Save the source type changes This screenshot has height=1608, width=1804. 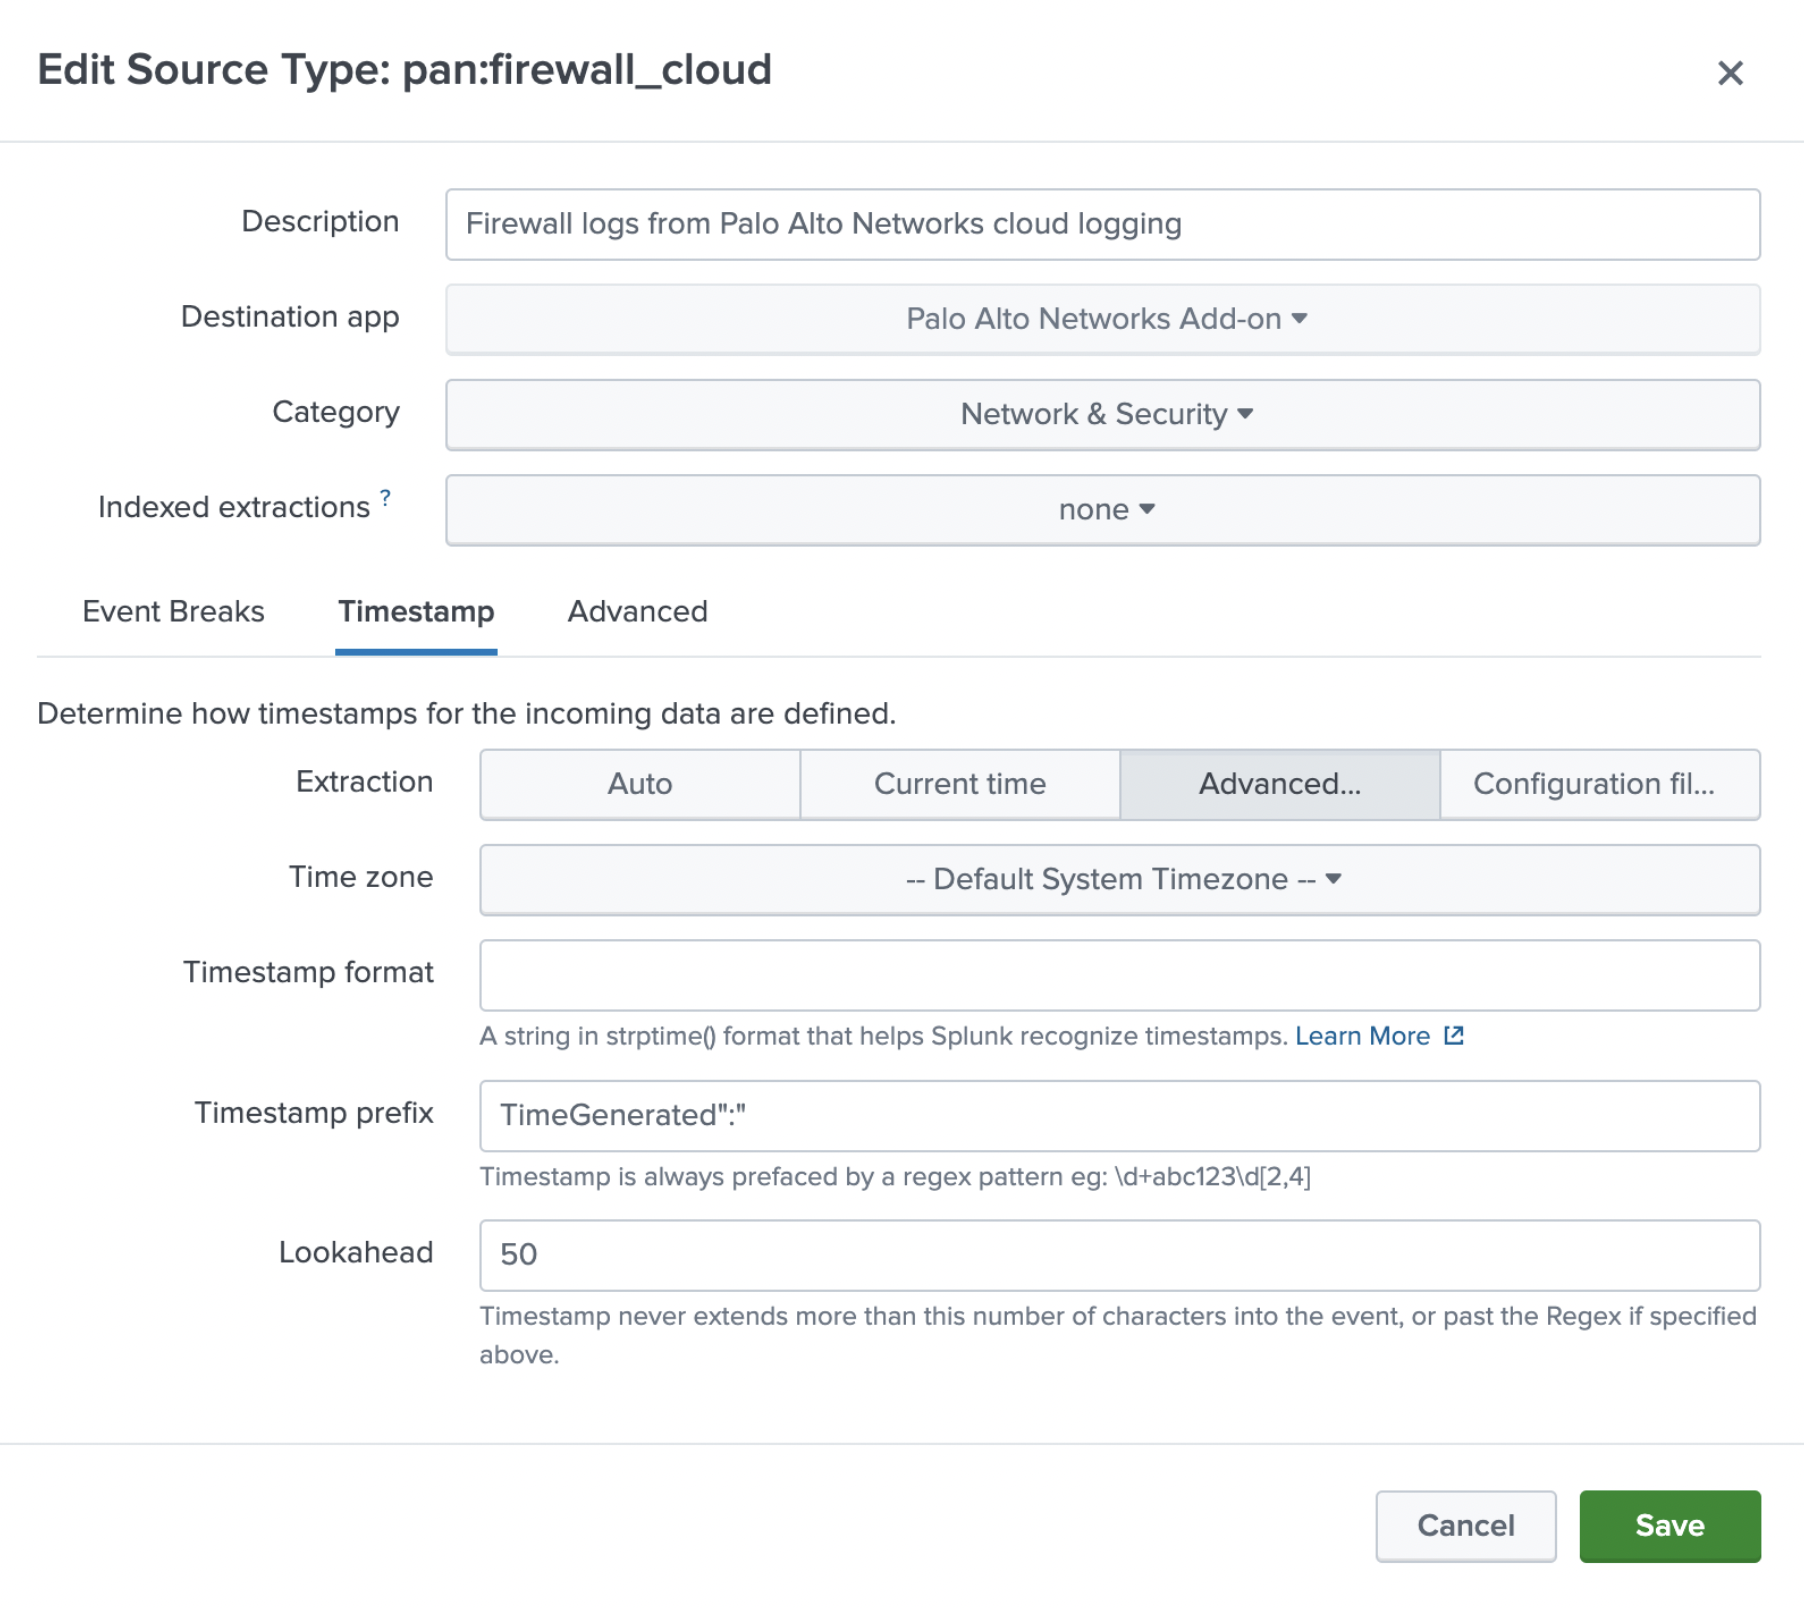[1669, 1525]
